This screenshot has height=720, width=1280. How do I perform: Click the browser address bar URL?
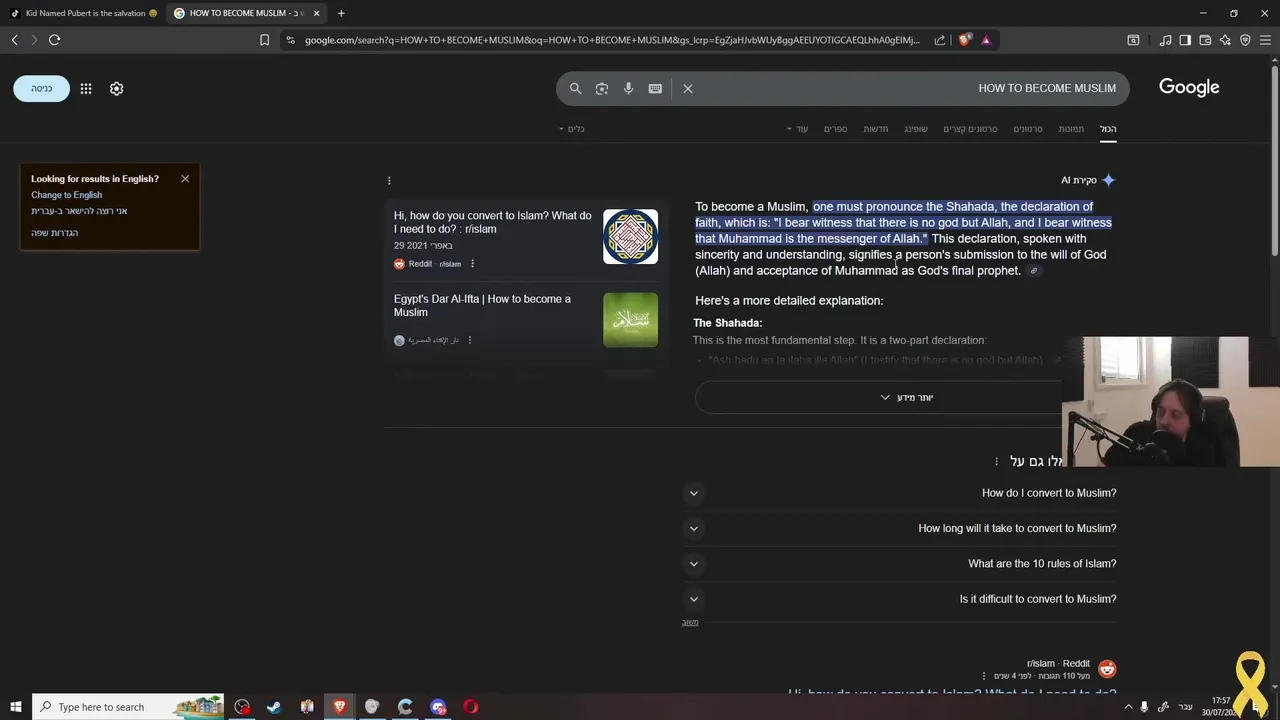tap(612, 40)
